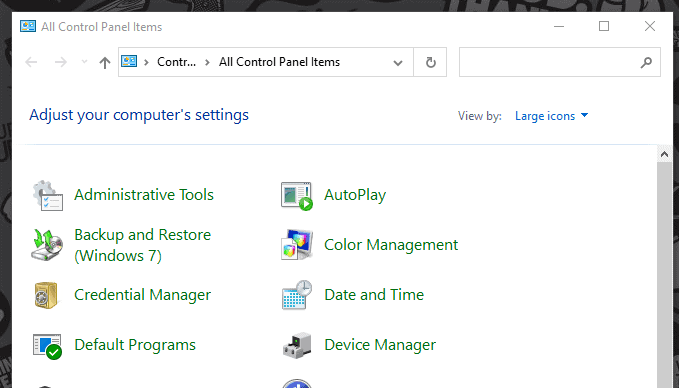
Task: Click the search magnifier icon
Action: [x=646, y=62]
